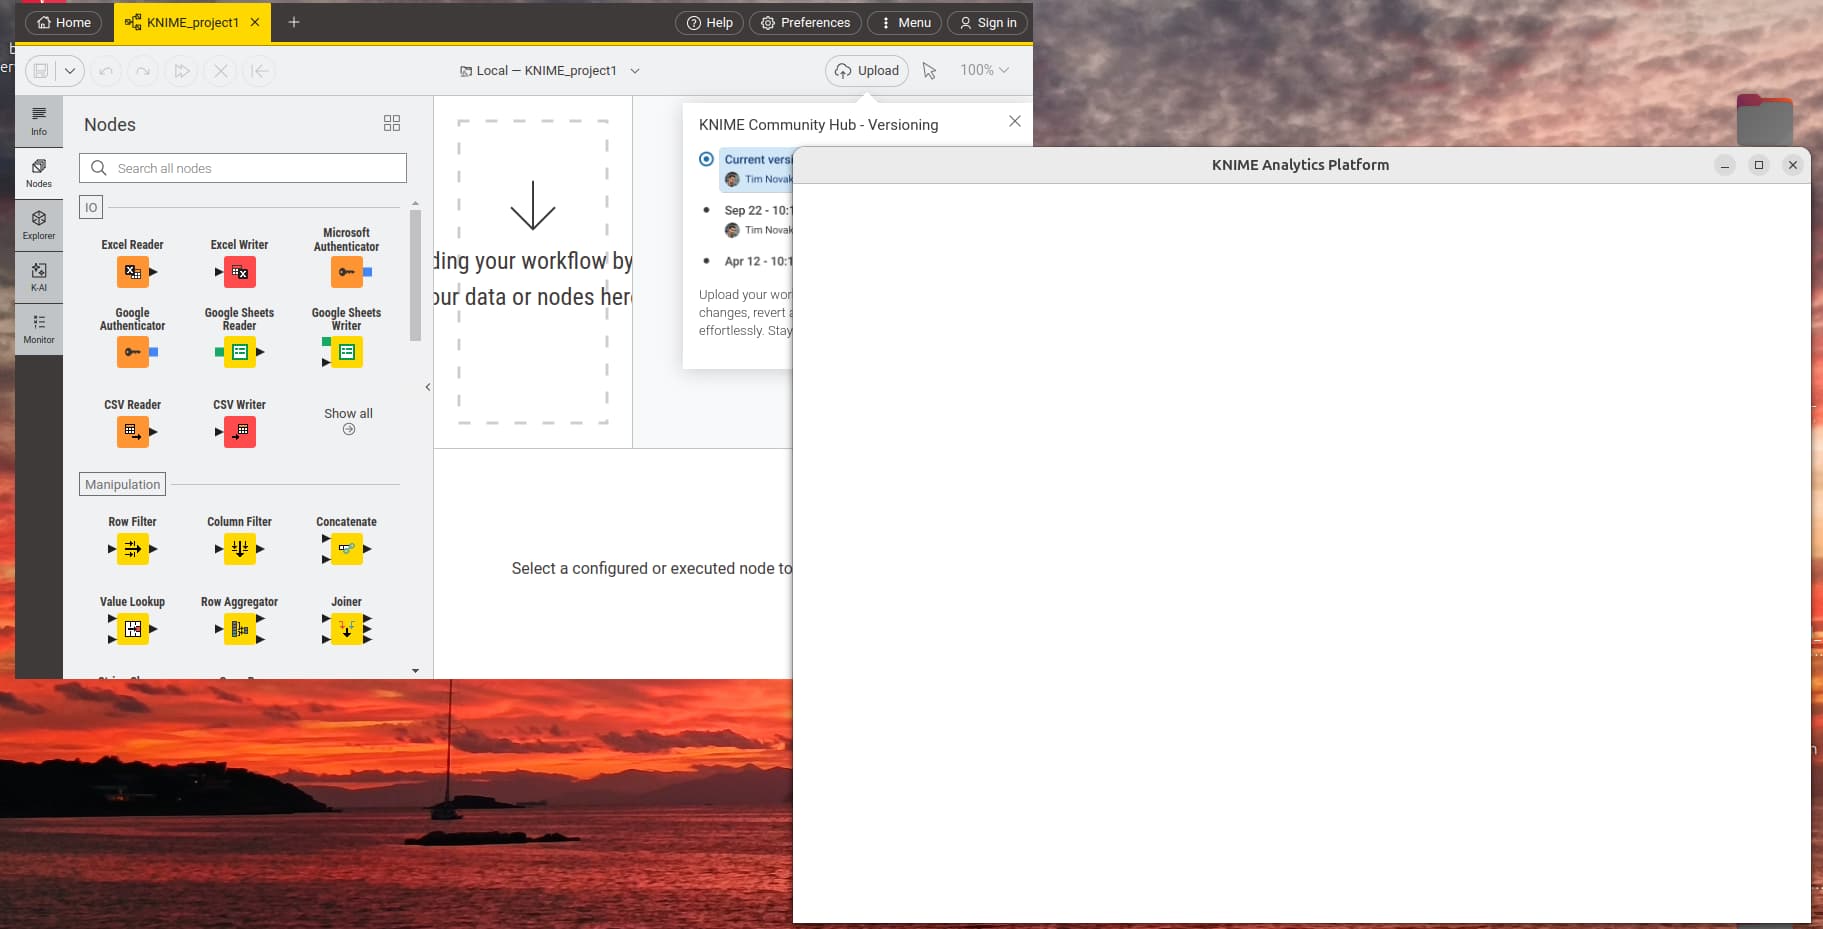The image size is (1823, 929).
Task: Click the Google Sheets Writer node icon
Action: pyautogui.click(x=347, y=352)
